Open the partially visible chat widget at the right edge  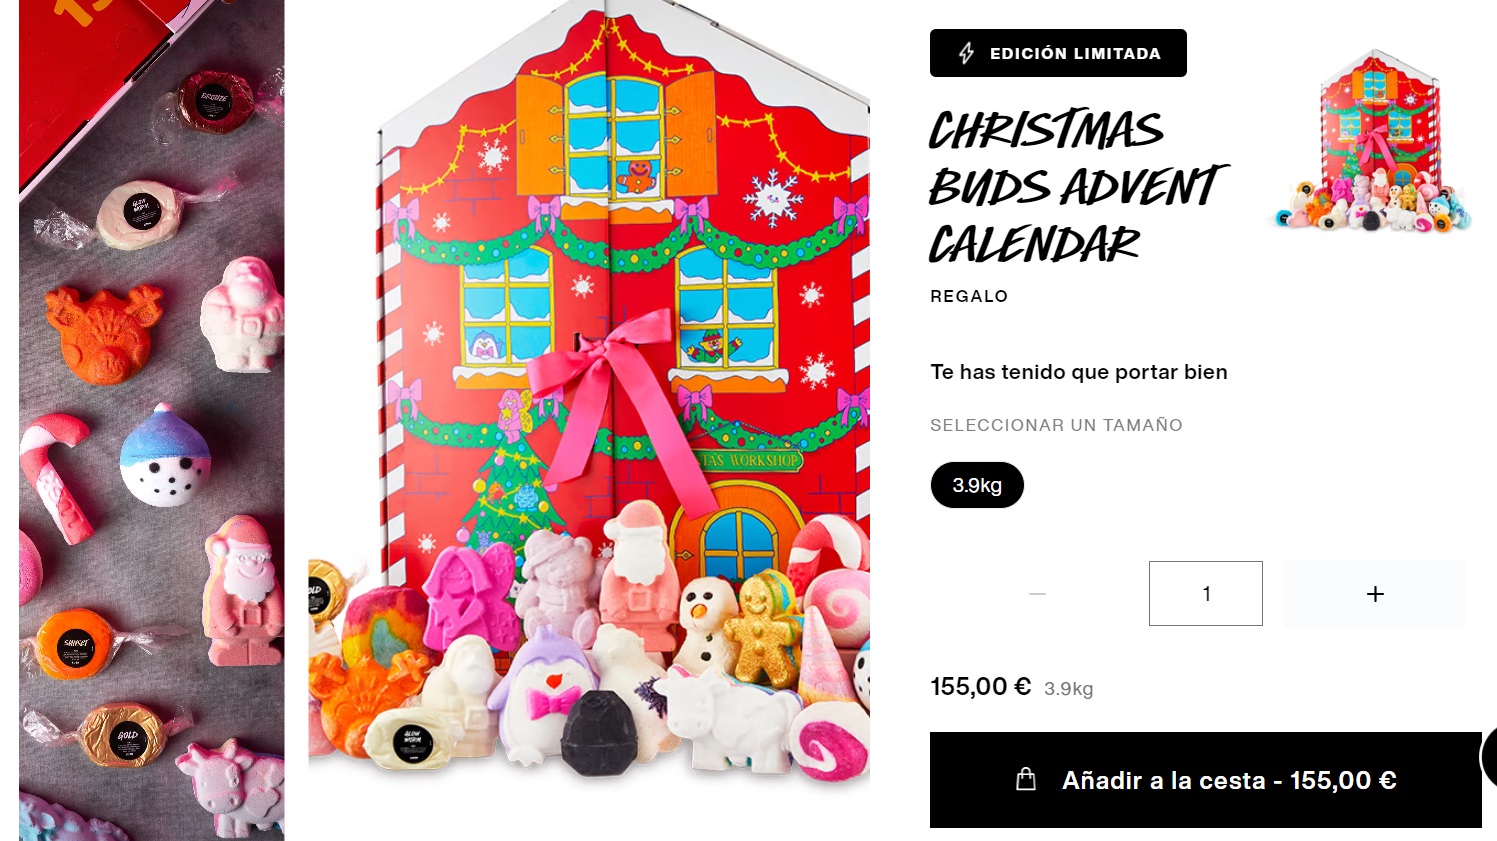pos(1488,758)
